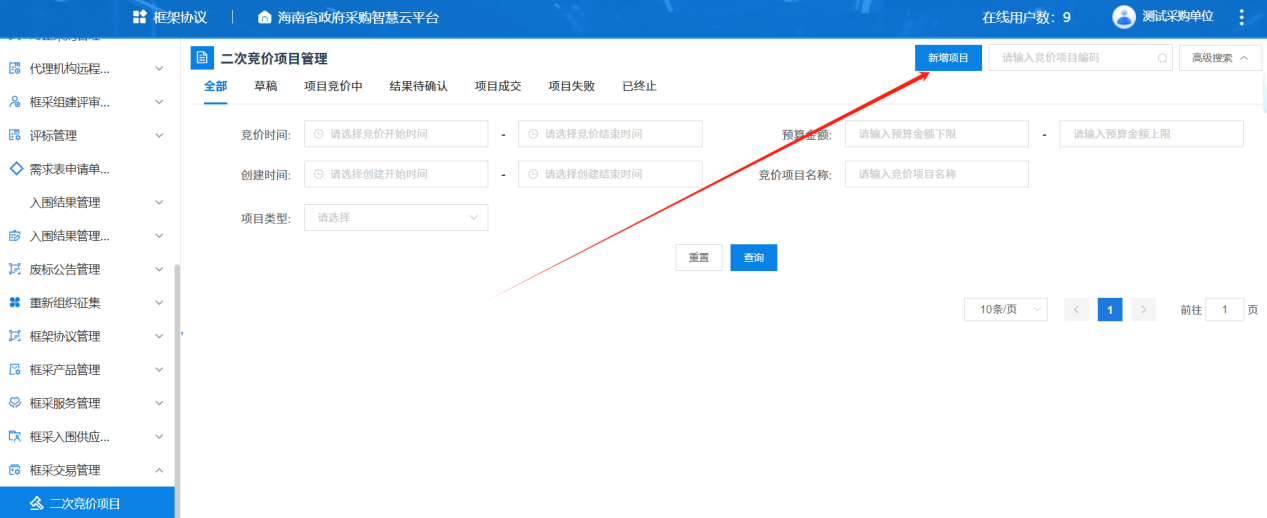Expand the 框采组建评审 menu chevron
Screen dimensions: 1267x518
pyautogui.click(x=159, y=102)
